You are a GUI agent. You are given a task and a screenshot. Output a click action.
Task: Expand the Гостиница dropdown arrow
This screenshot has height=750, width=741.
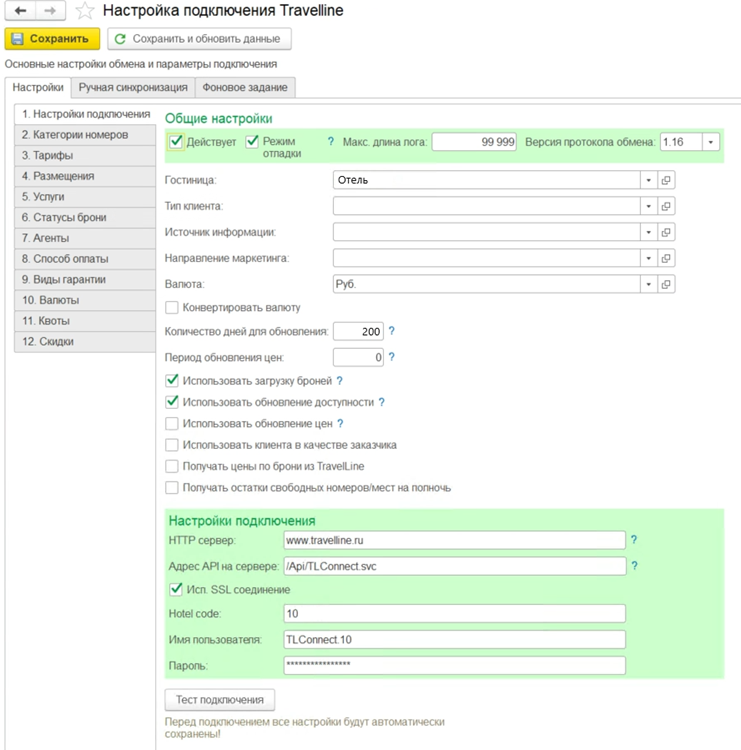[649, 180]
